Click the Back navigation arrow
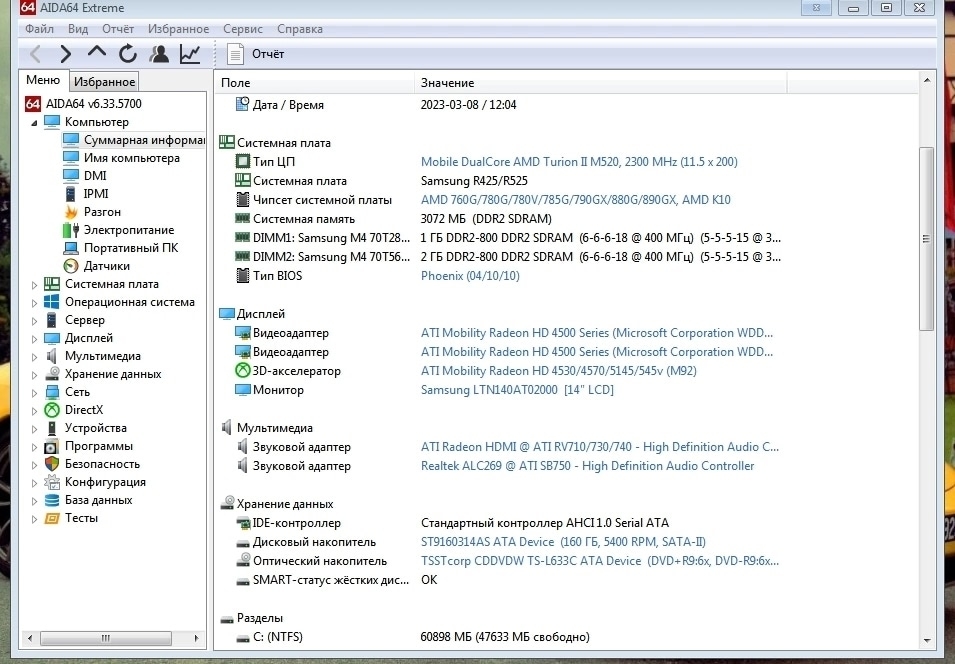Image resolution: width=955 pixels, height=664 pixels. click(x=36, y=54)
